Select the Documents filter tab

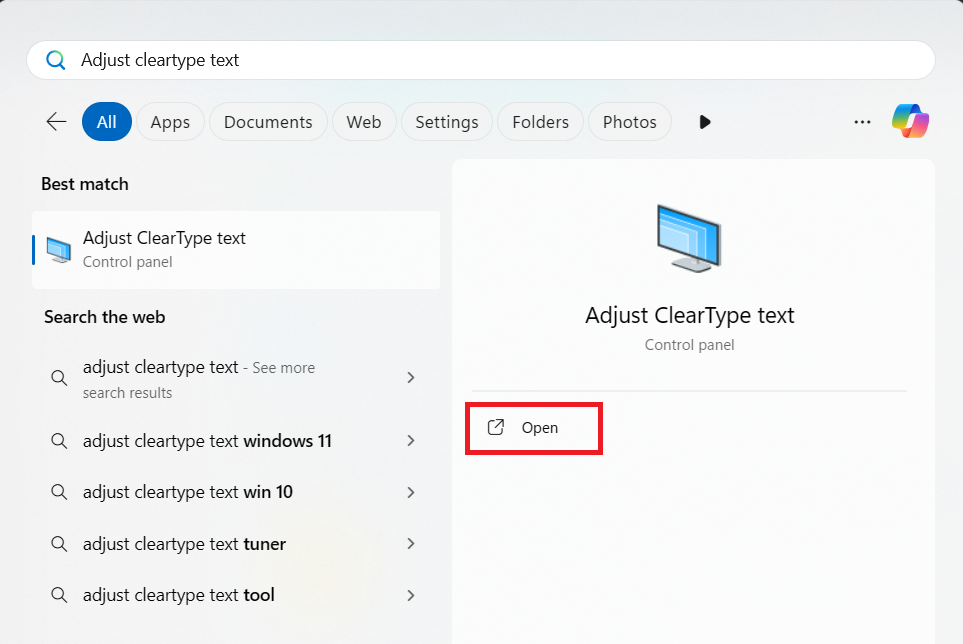[268, 122]
